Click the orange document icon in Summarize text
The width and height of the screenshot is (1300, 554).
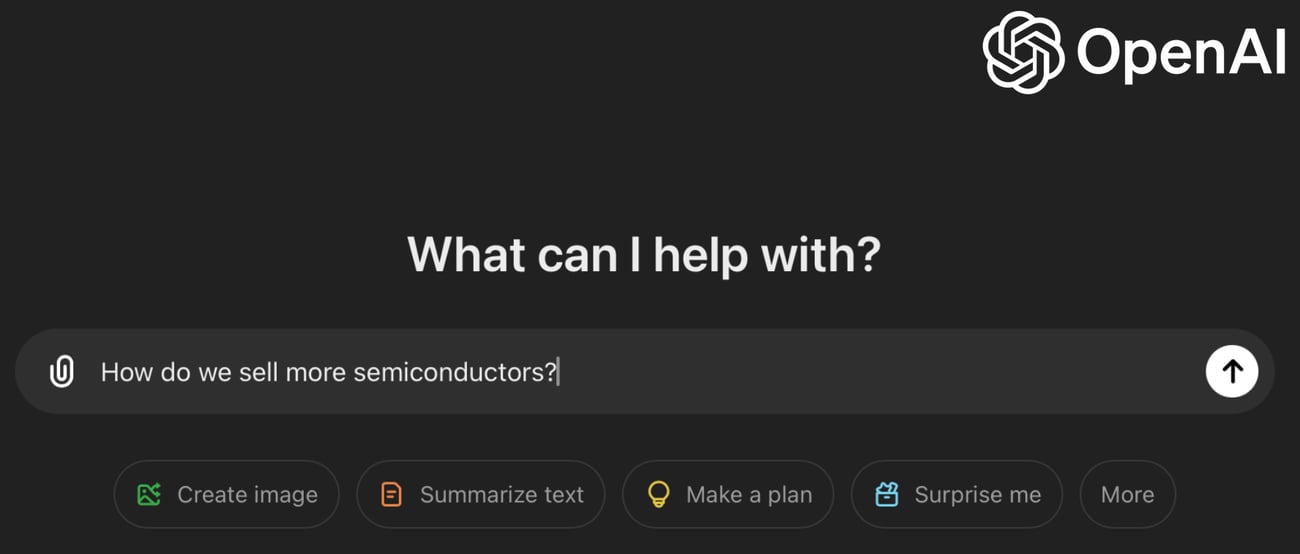(x=392, y=494)
